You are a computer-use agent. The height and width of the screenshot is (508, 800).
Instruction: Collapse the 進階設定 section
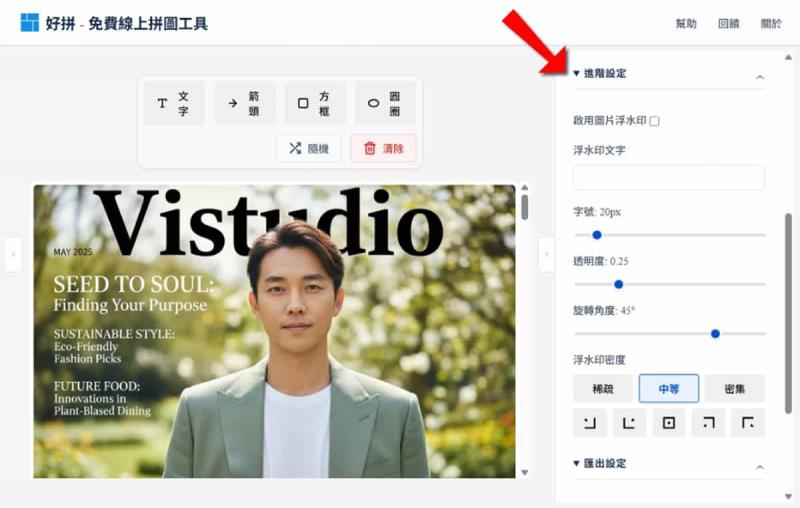759,75
